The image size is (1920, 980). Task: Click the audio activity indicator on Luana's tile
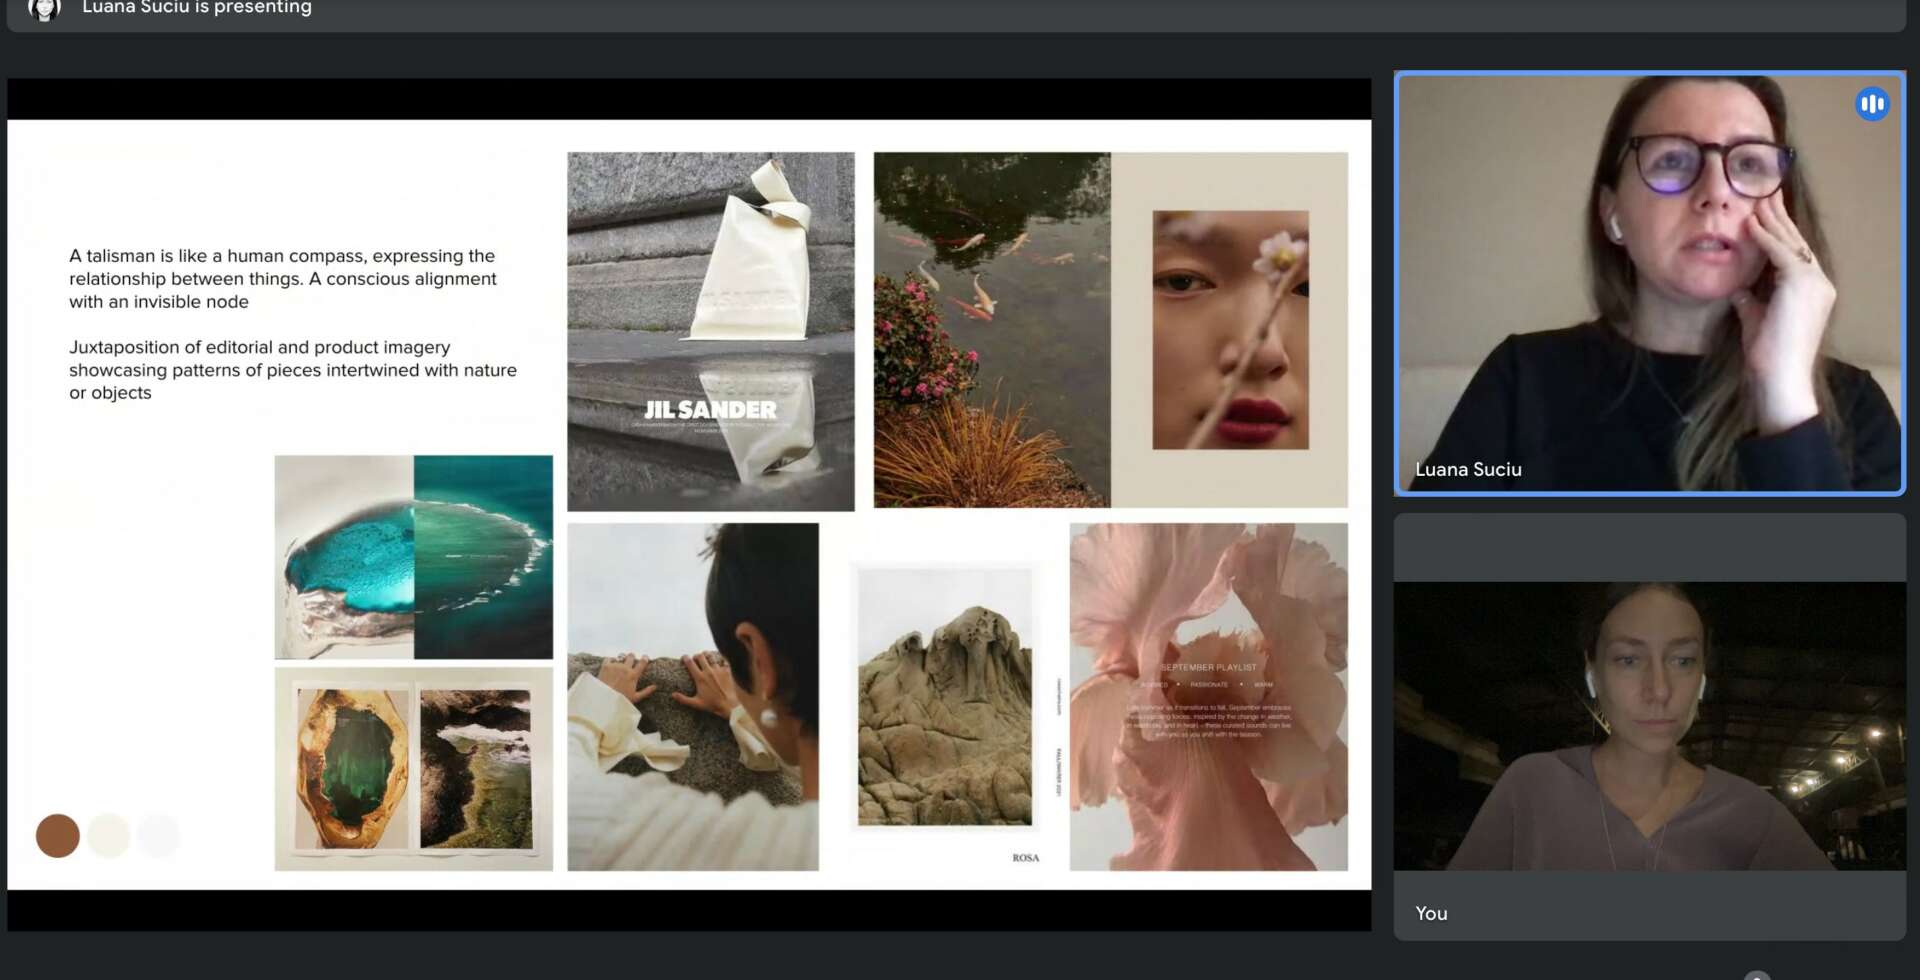click(x=1871, y=104)
